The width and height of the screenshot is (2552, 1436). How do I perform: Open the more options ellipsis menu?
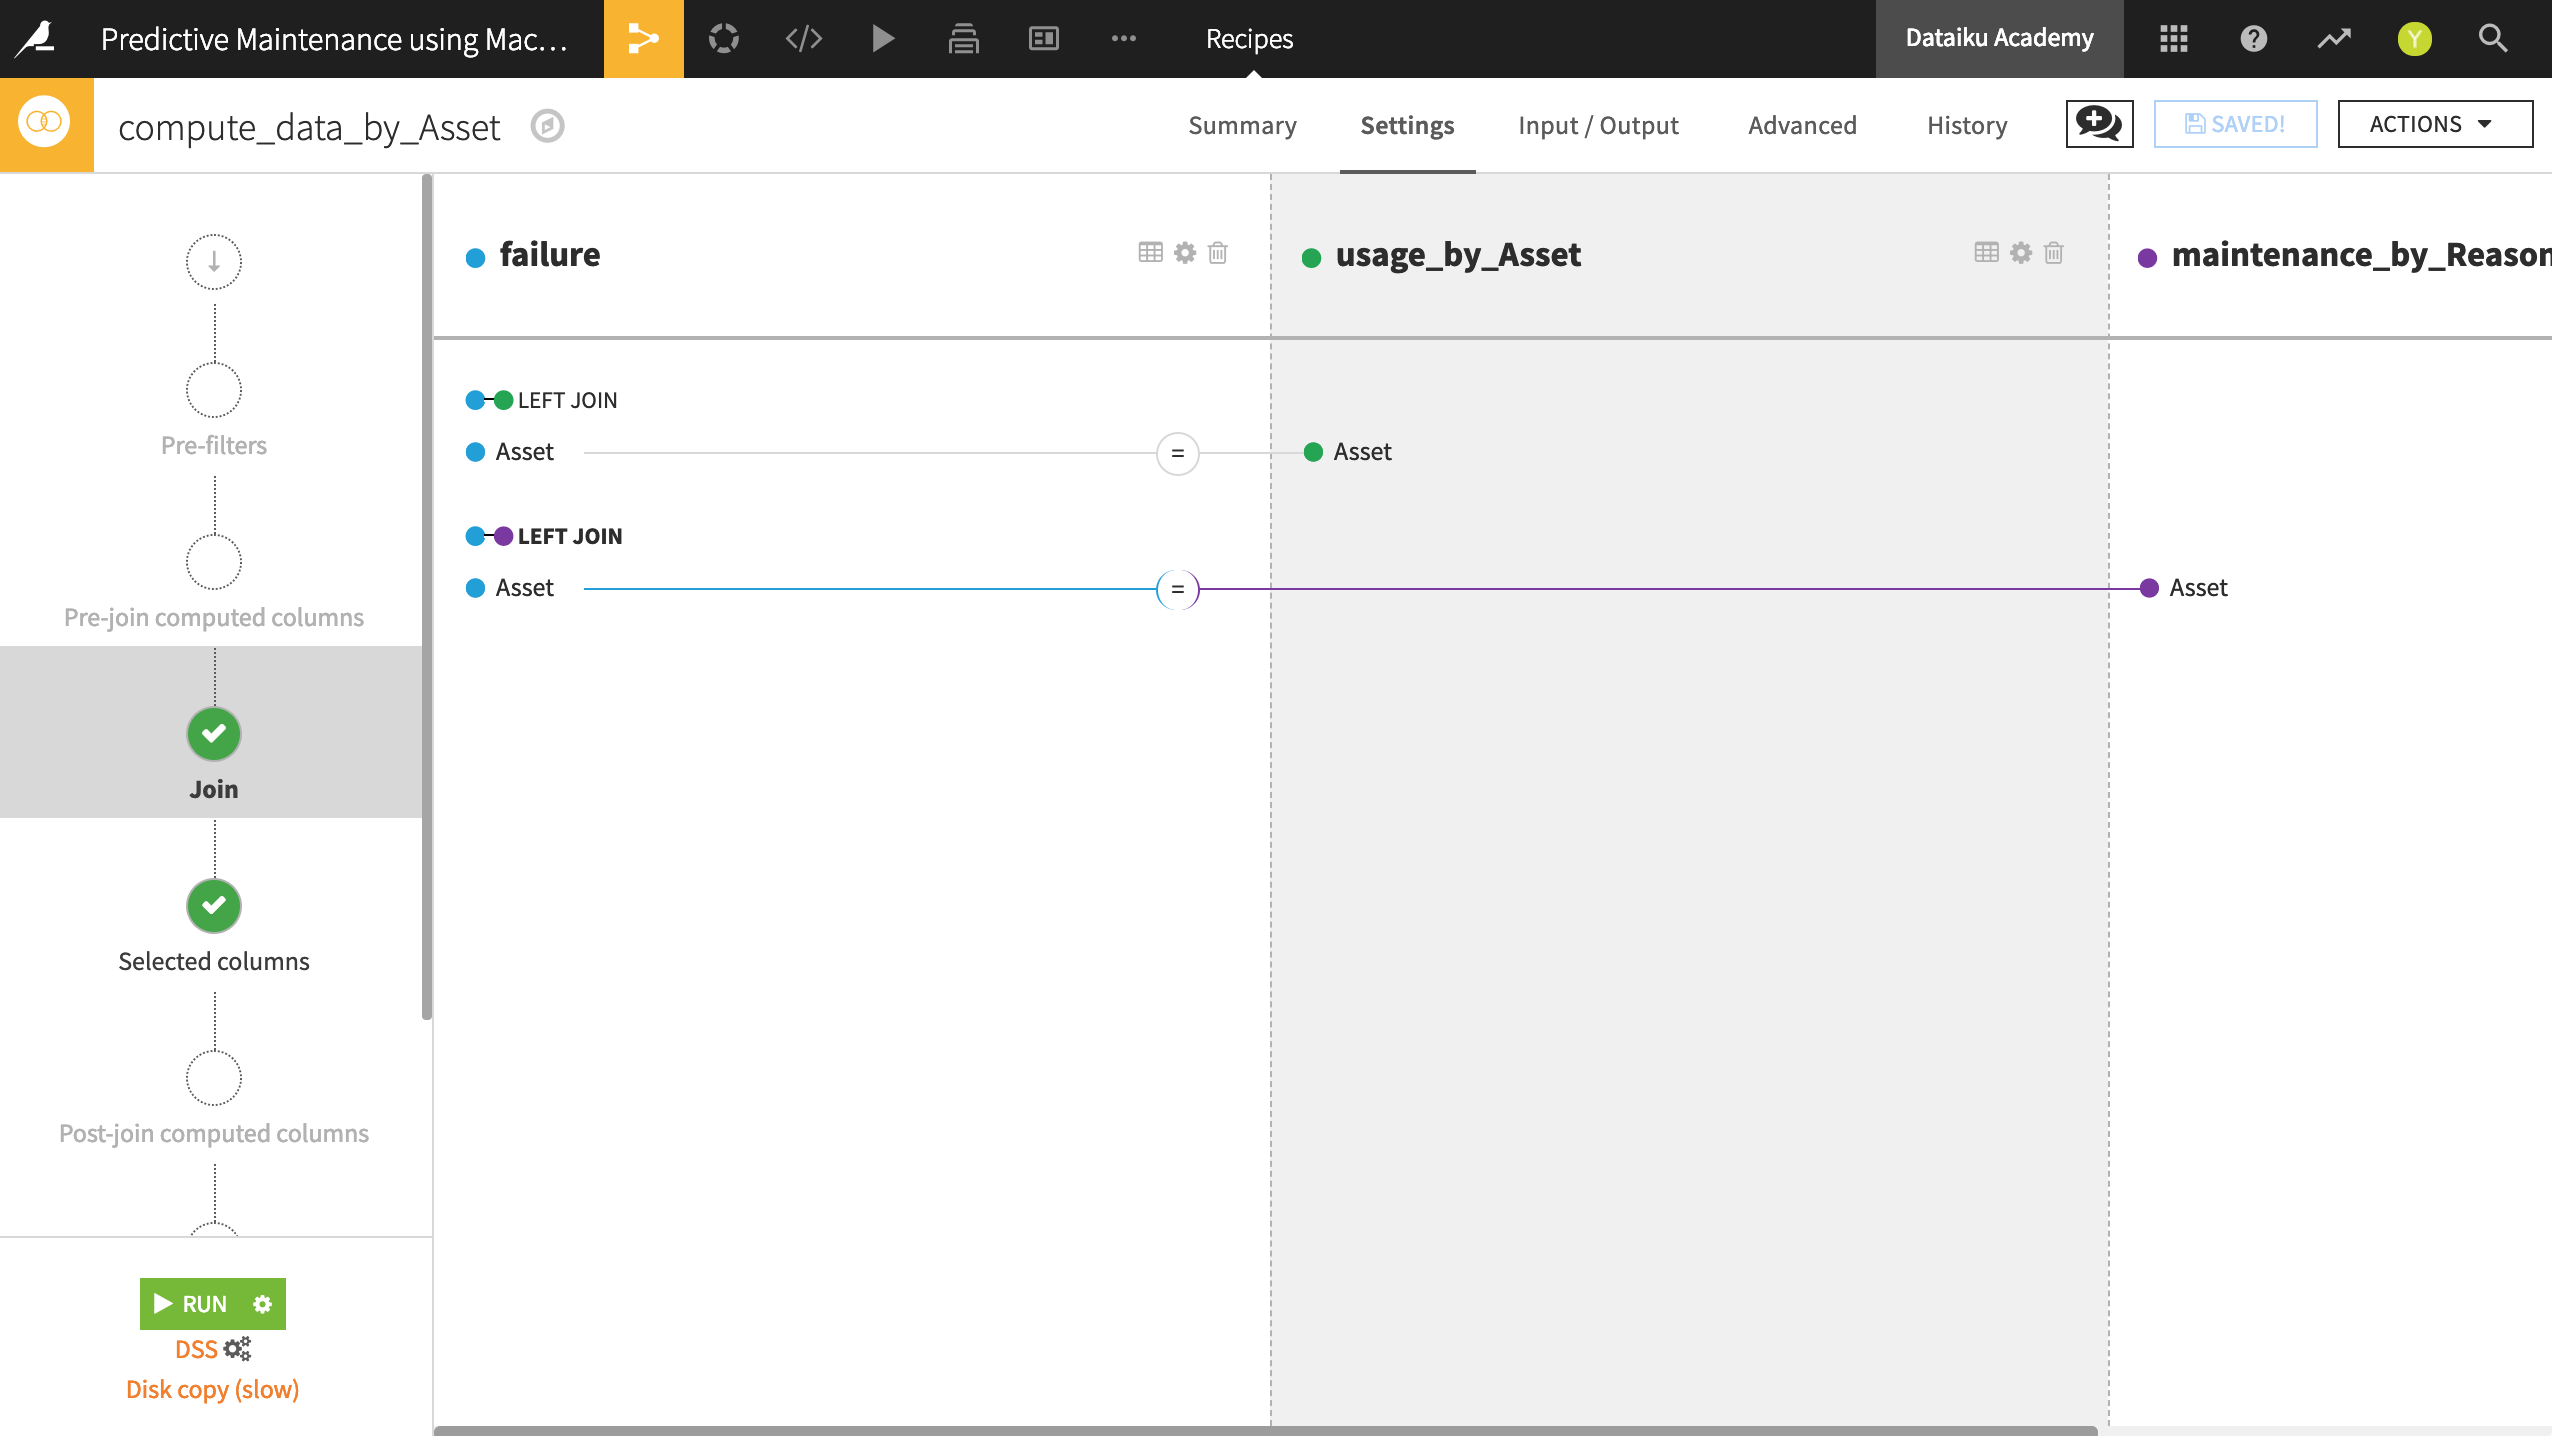point(1123,39)
